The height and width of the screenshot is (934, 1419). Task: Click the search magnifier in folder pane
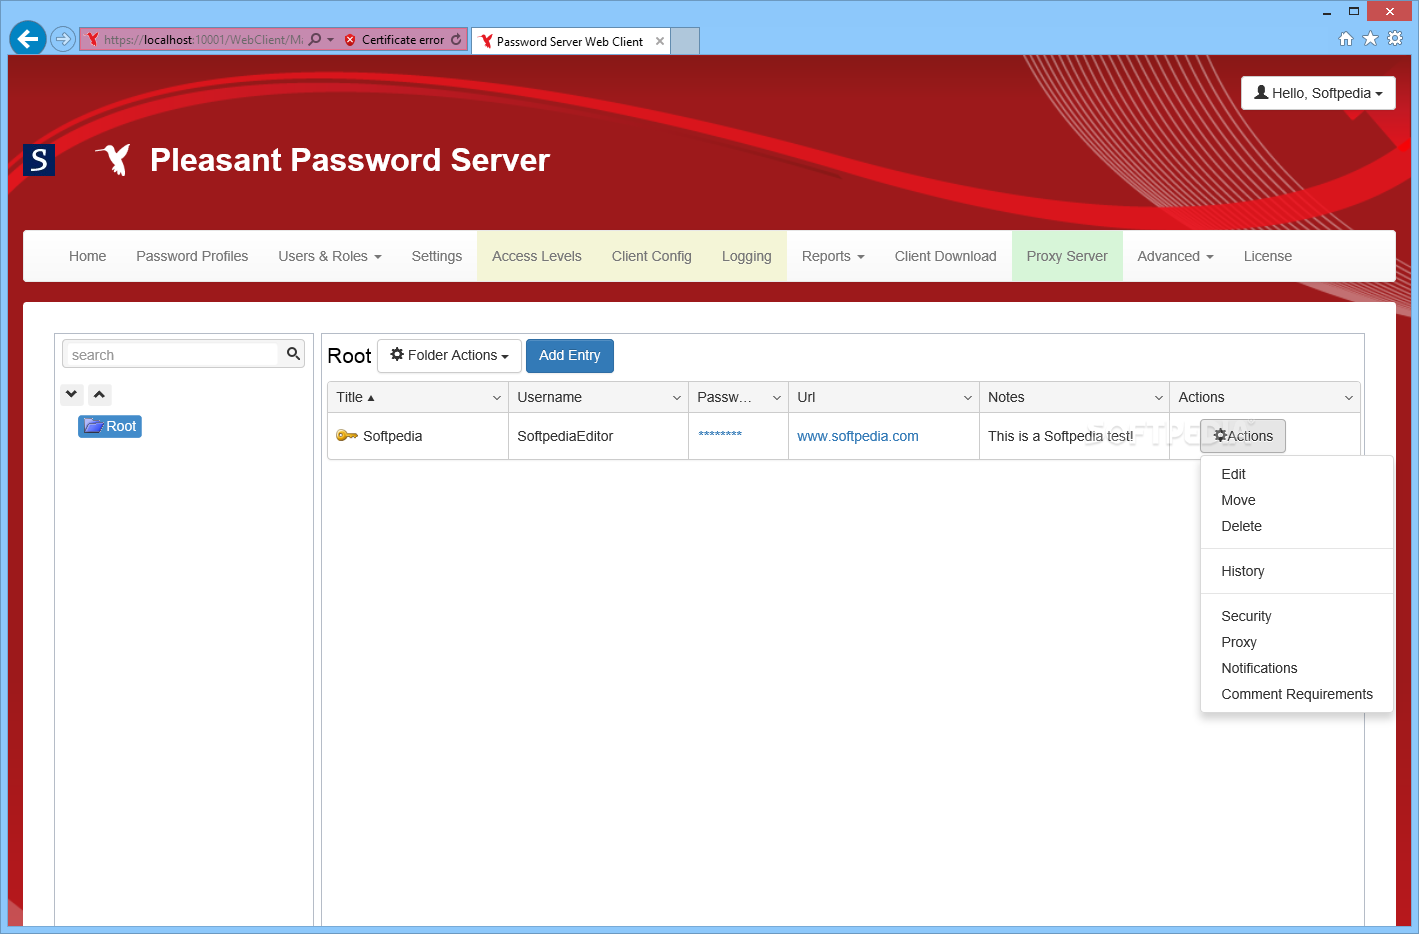293,354
